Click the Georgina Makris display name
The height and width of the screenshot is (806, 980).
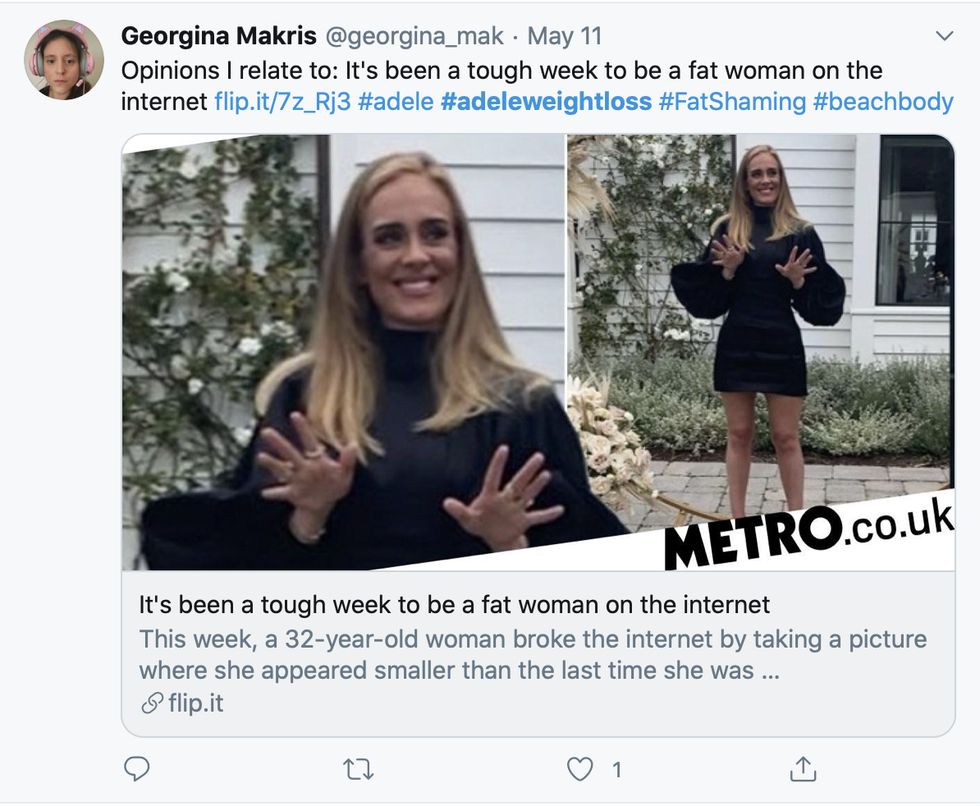point(216,37)
